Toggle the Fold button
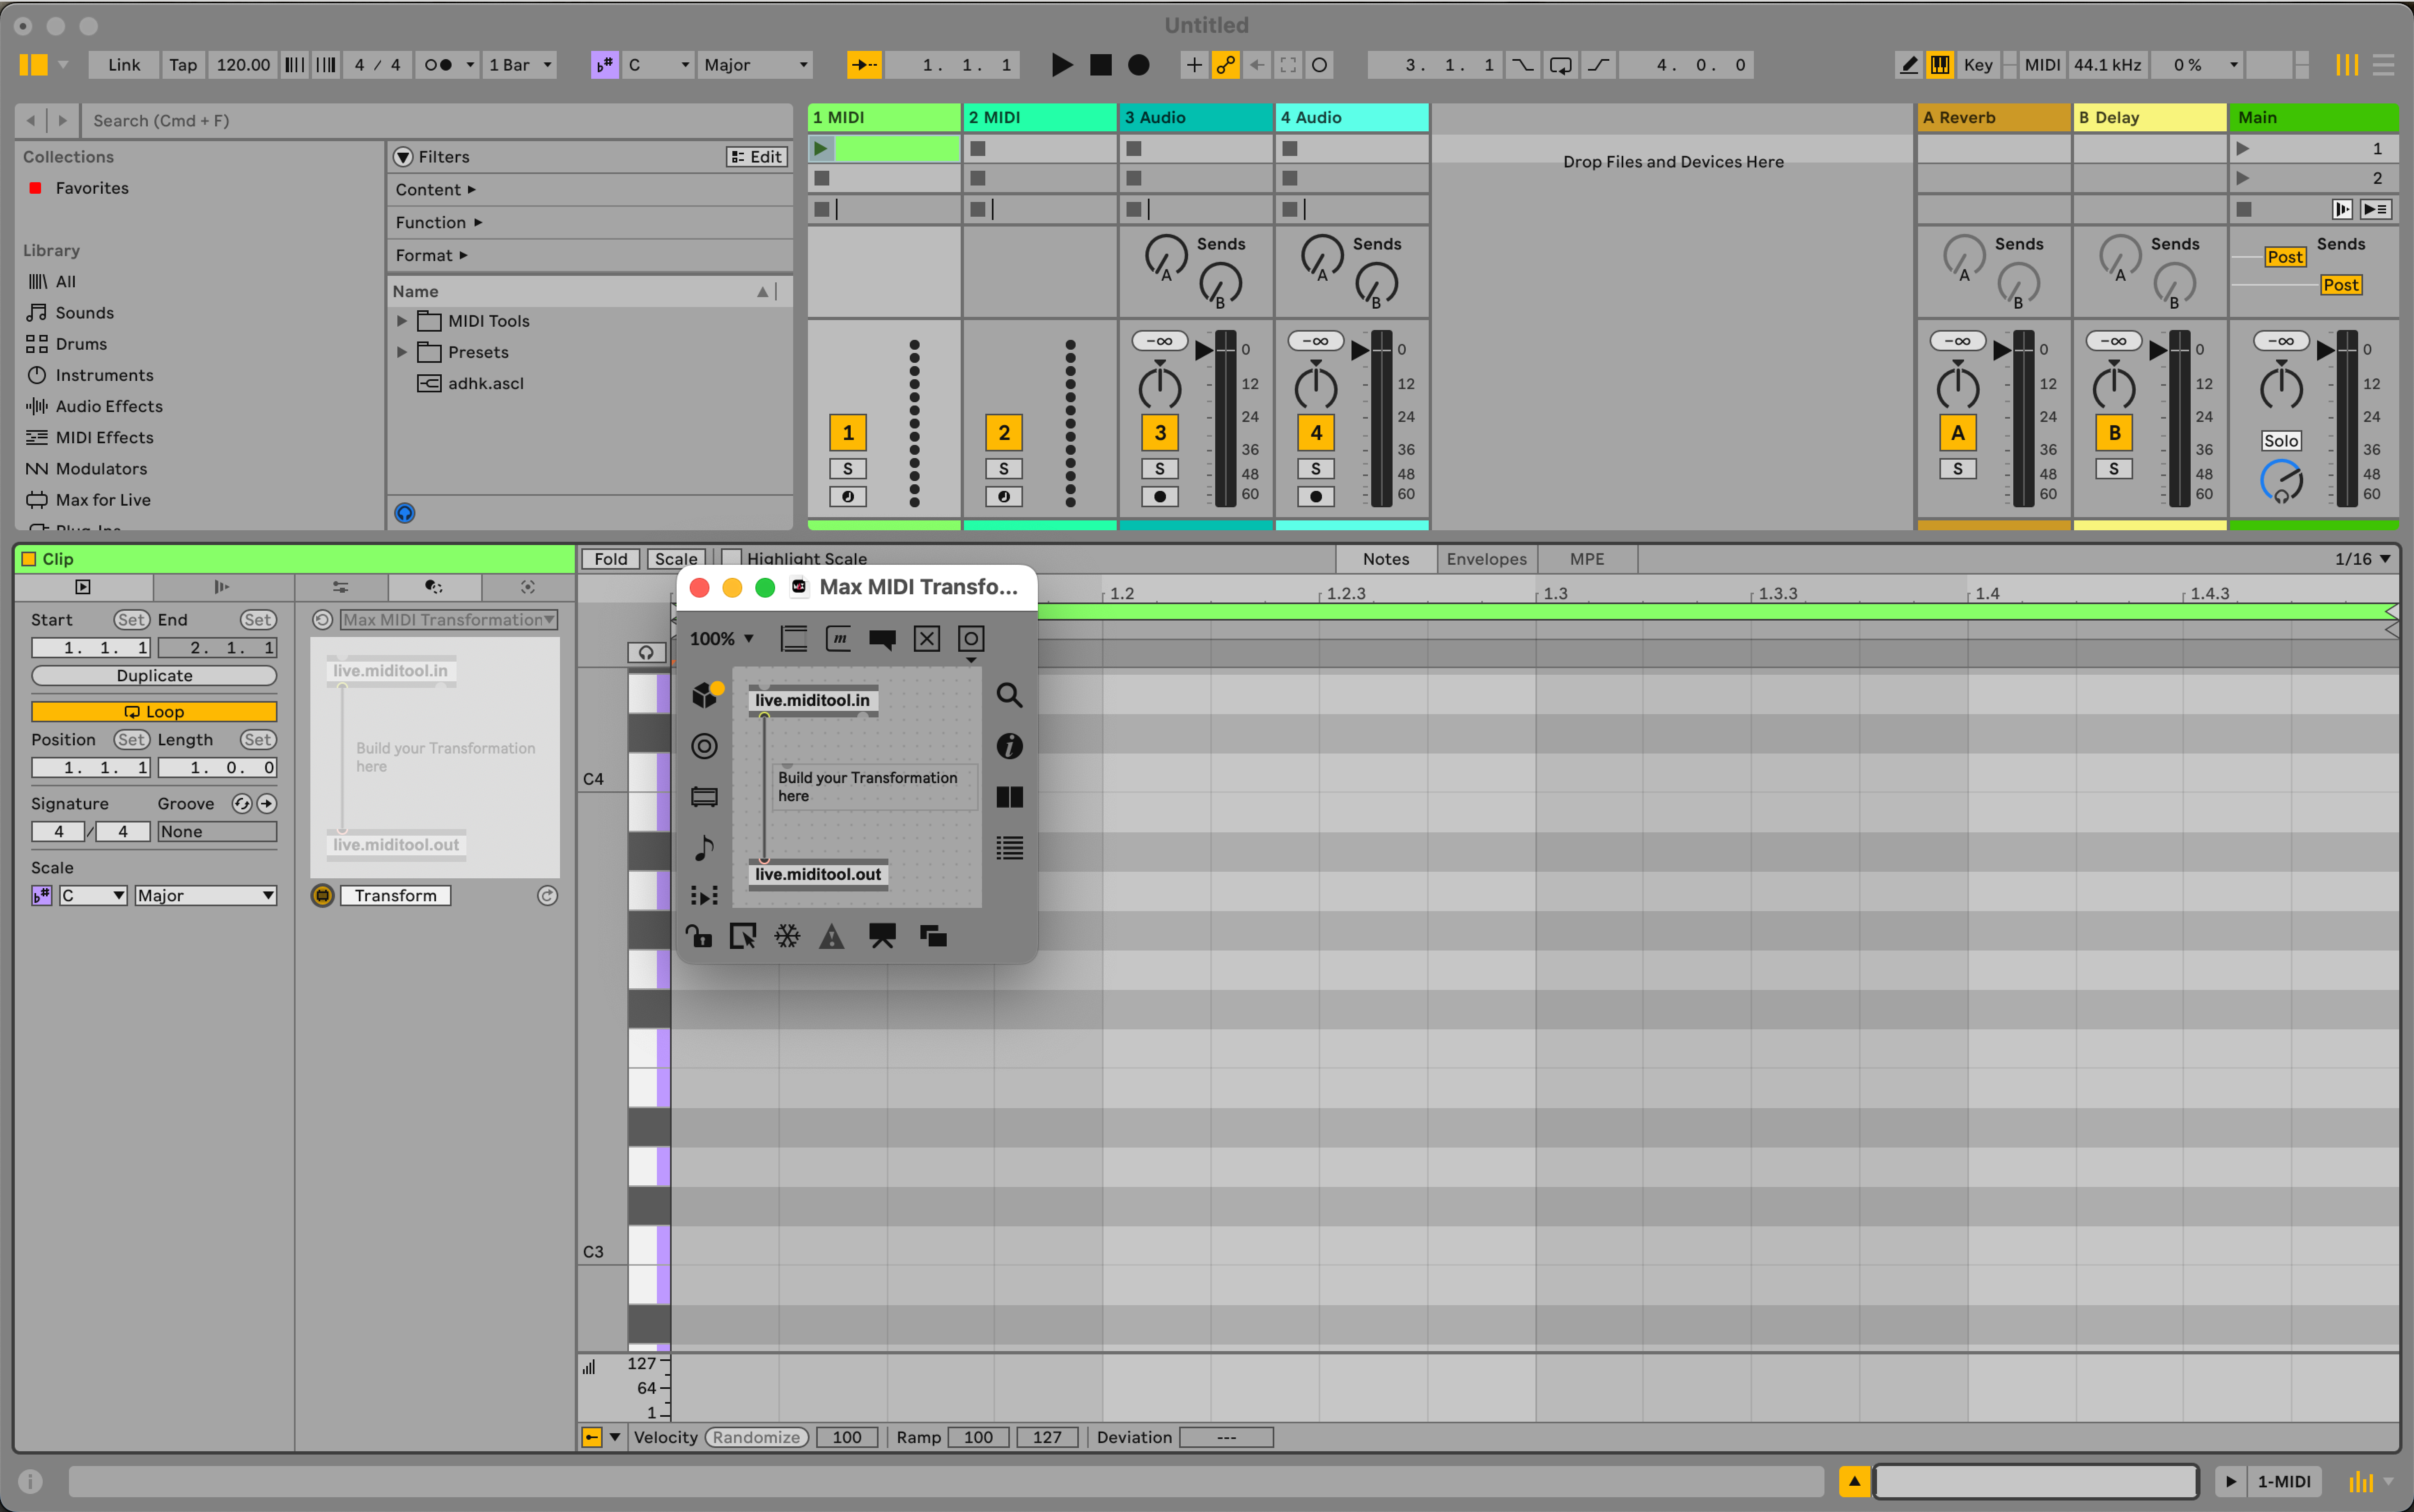The width and height of the screenshot is (2414, 1512). pyautogui.click(x=610, y=559)
